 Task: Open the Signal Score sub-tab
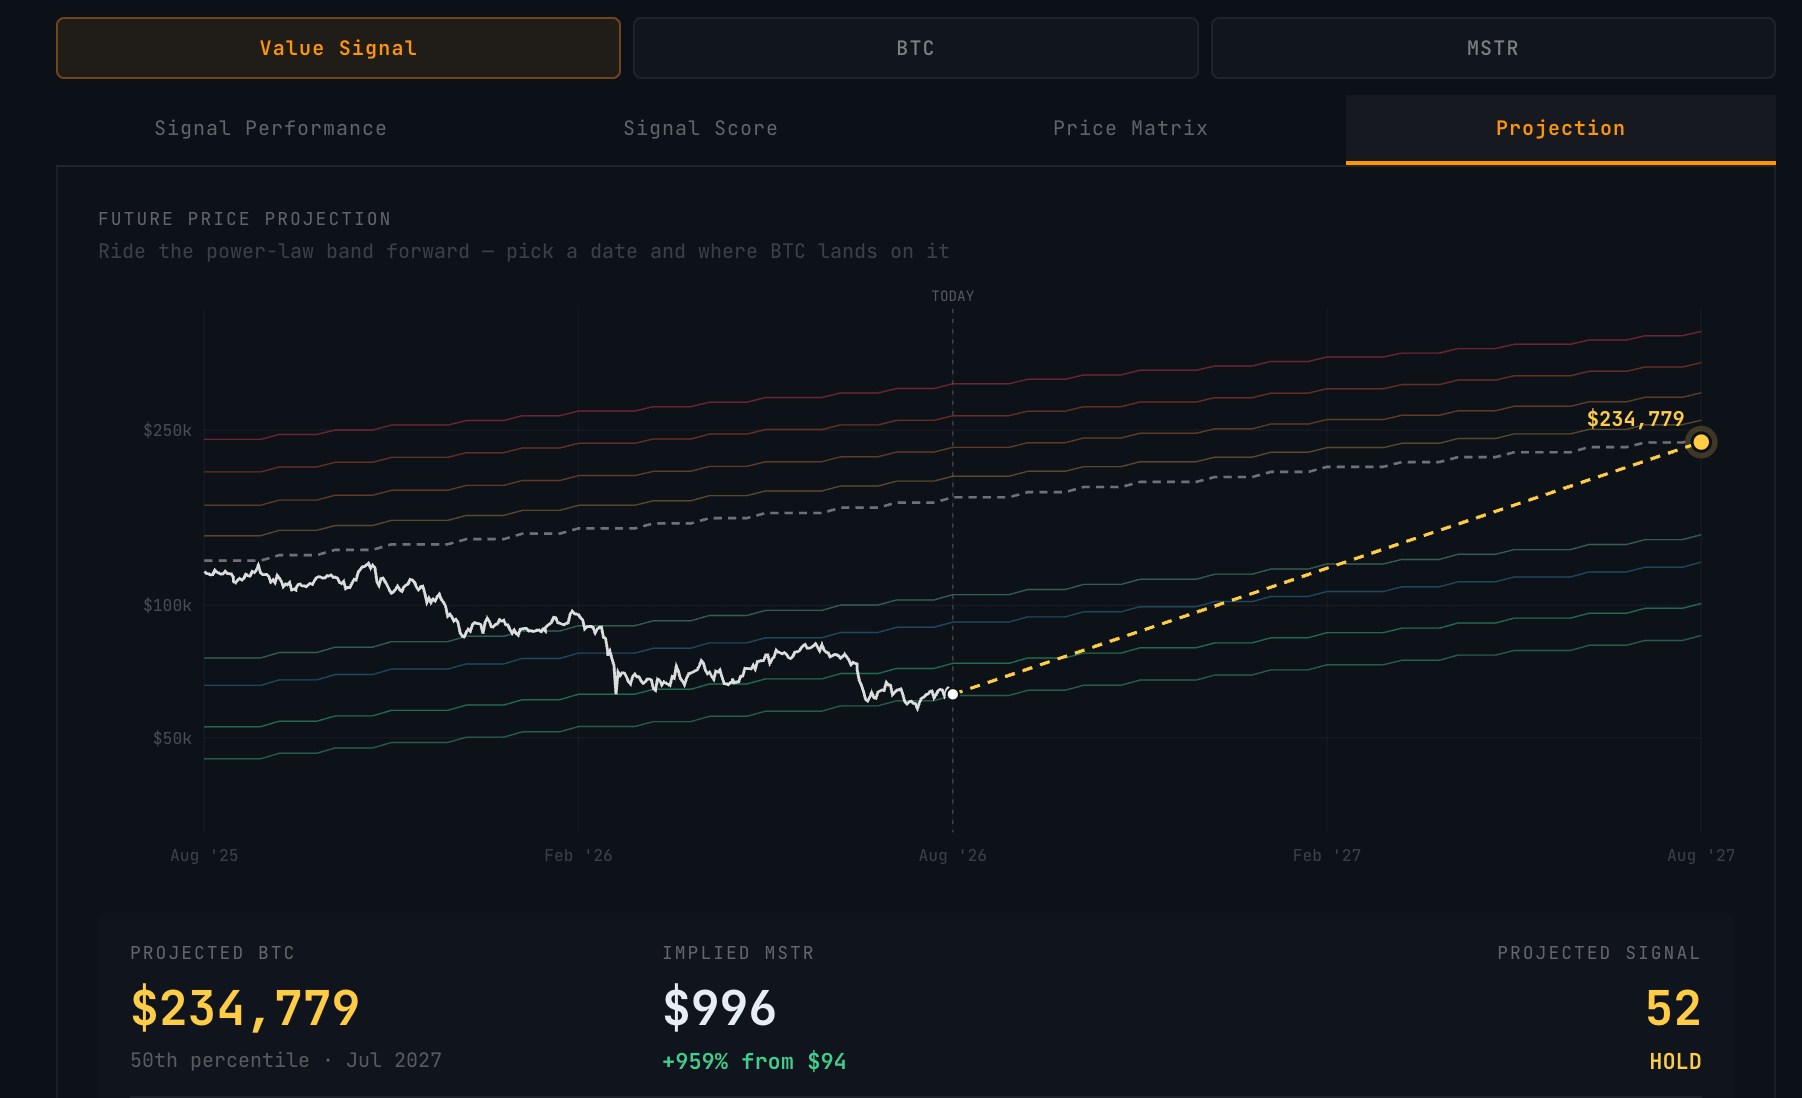click(x=700, y=128)
